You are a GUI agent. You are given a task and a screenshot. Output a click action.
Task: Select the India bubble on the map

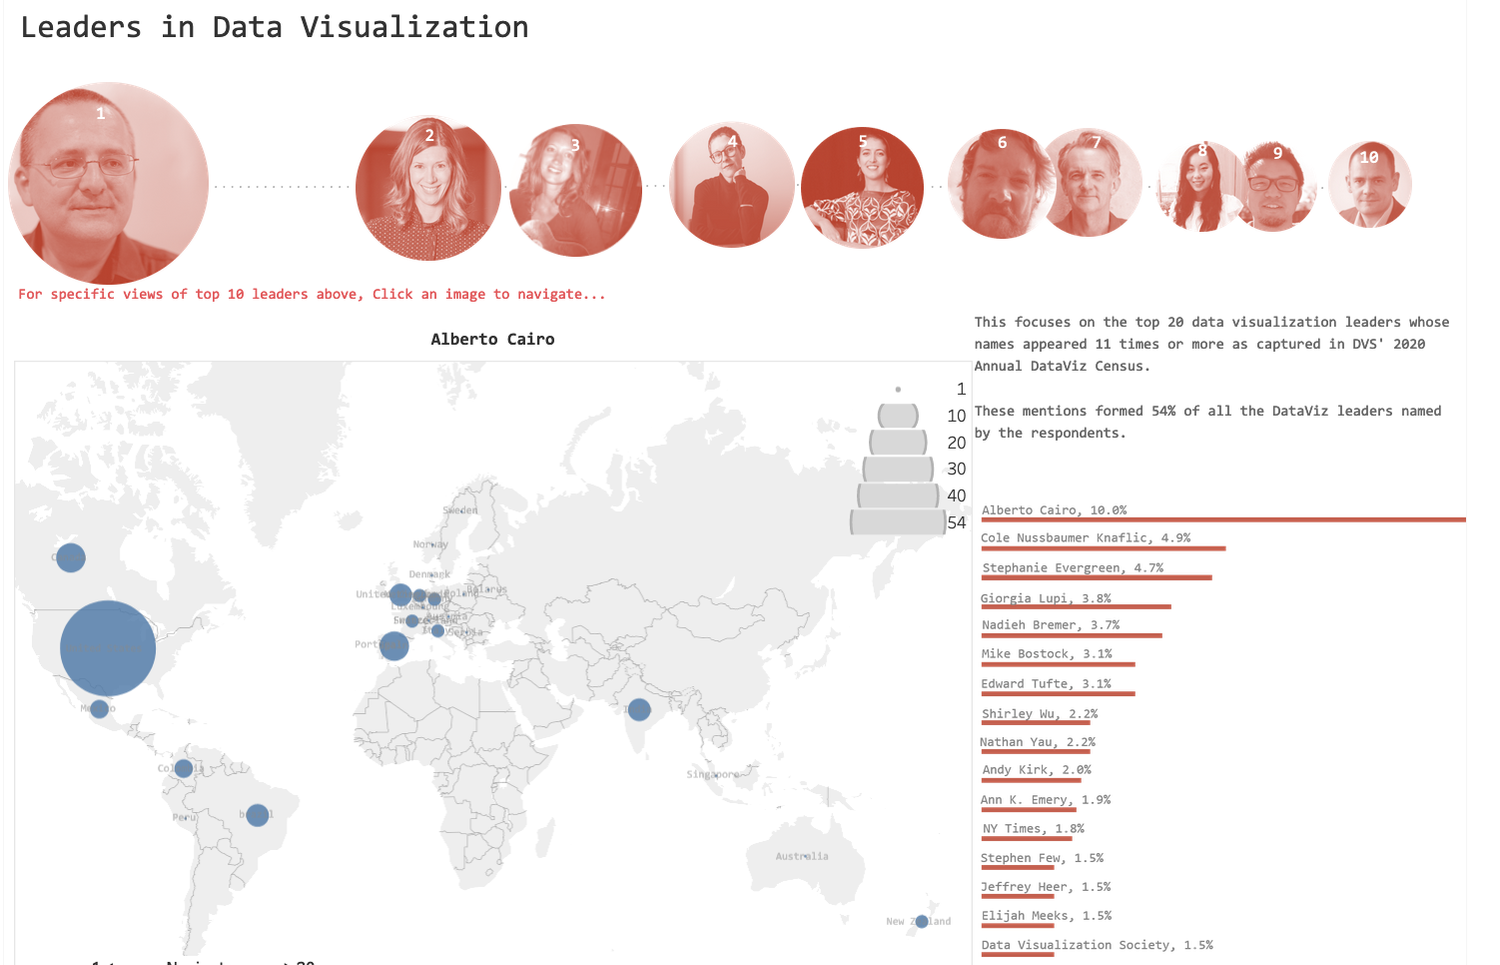click(639, 710)
